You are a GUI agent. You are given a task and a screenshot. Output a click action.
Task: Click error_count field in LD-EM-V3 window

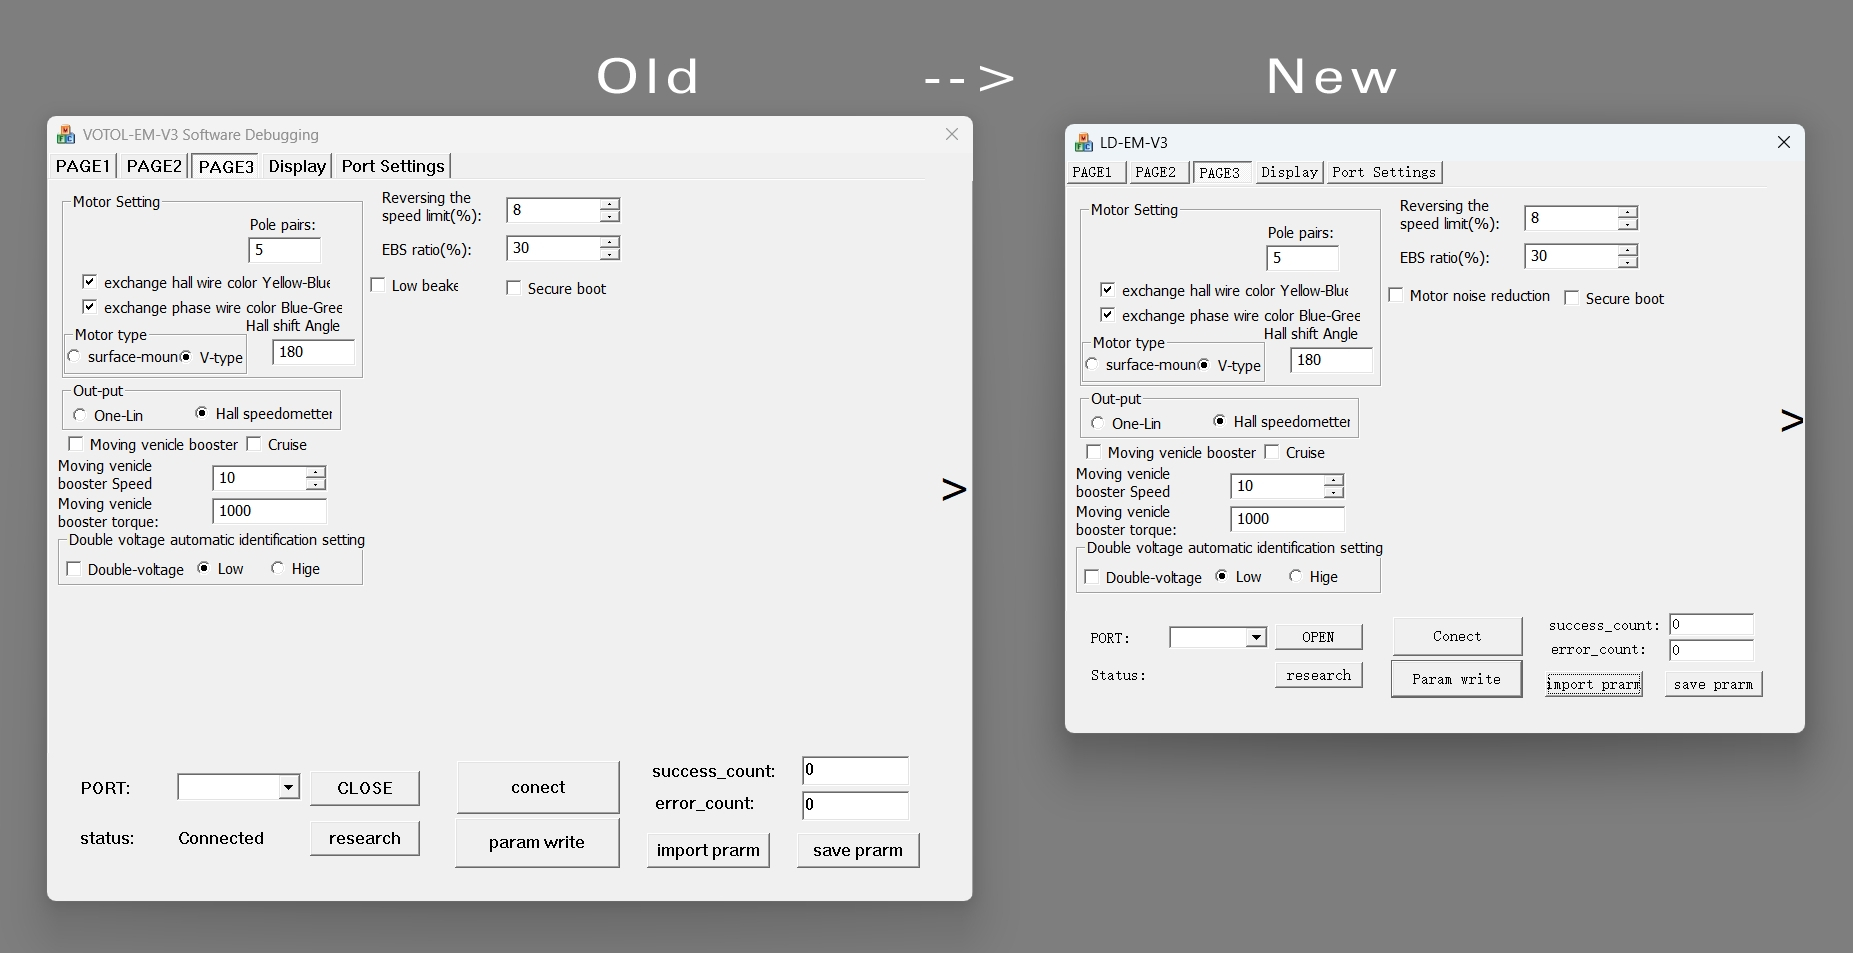[1711, 650]
